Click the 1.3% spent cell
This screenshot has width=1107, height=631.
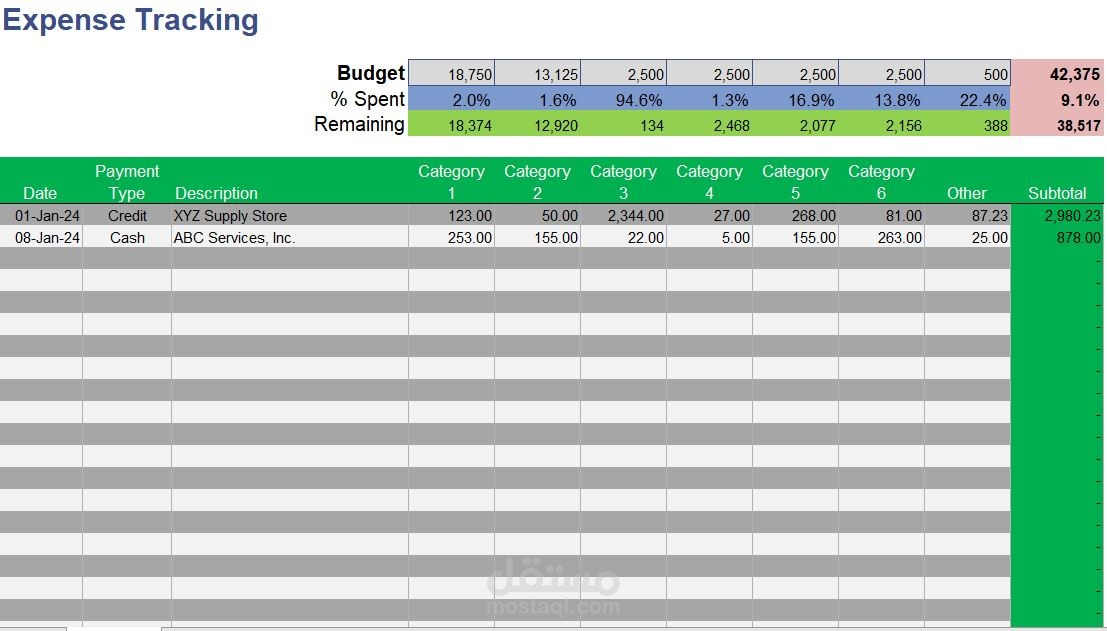coord(710,100)
